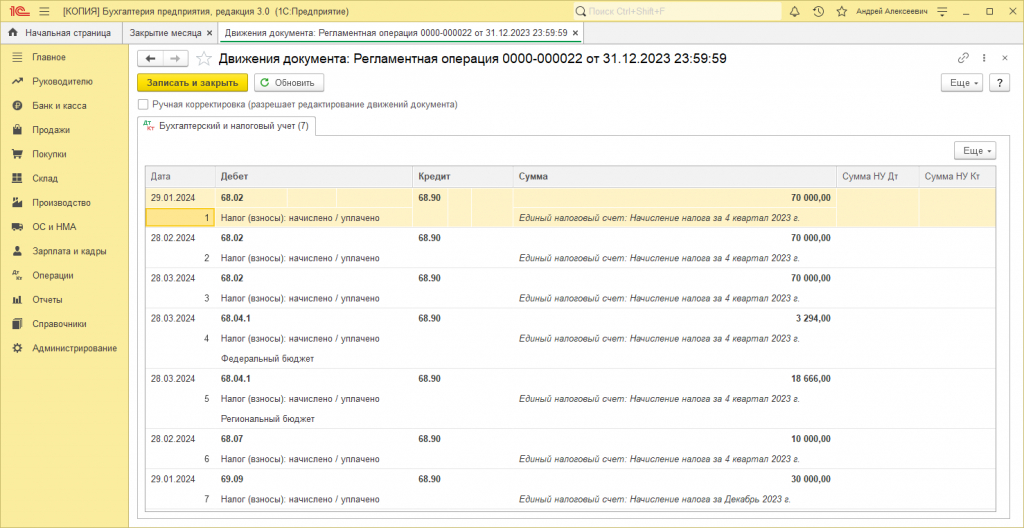Copy link to document chain icon

[x=963, y=58]
